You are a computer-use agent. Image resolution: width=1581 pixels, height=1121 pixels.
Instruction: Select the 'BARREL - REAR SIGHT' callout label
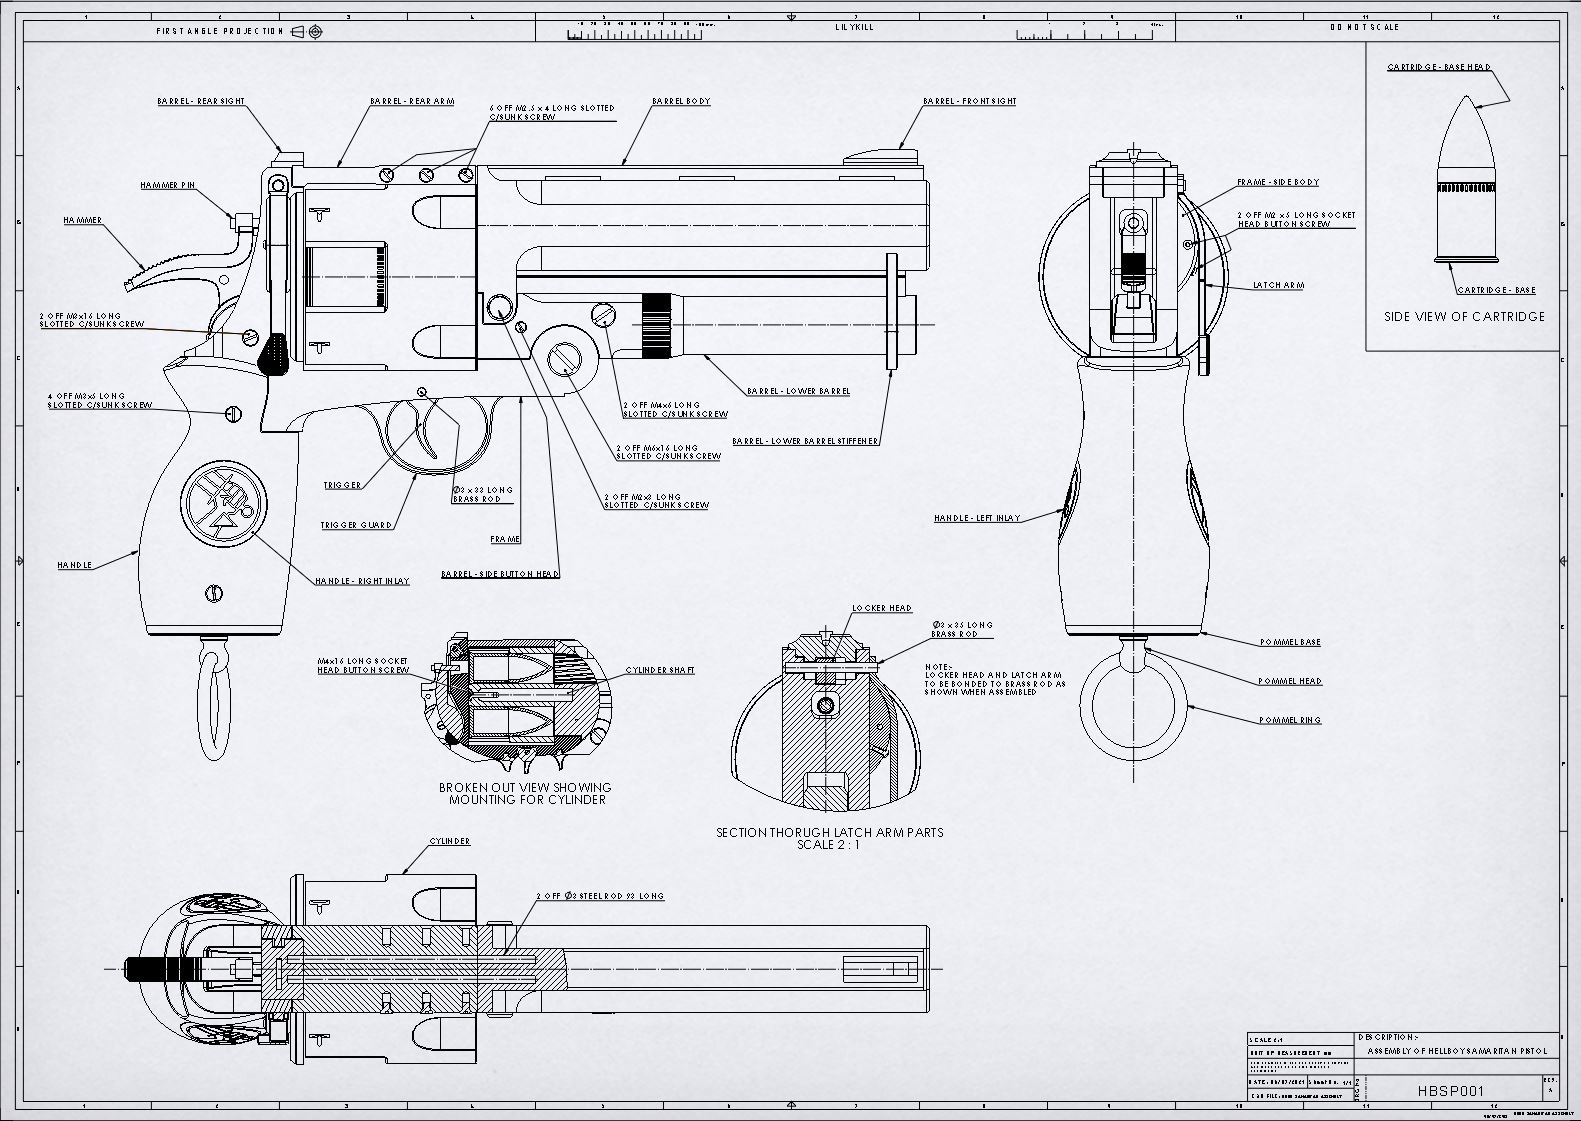coord(201,101)
